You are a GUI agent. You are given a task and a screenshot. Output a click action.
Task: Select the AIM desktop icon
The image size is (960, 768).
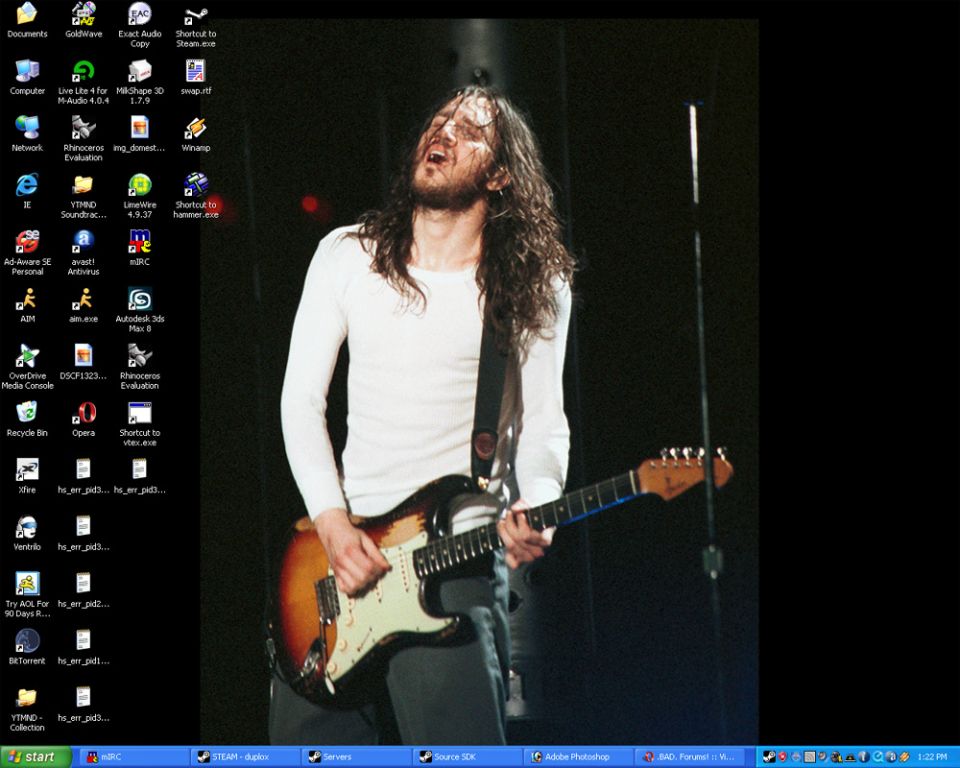pyautogui.click(x=27, y=306)
